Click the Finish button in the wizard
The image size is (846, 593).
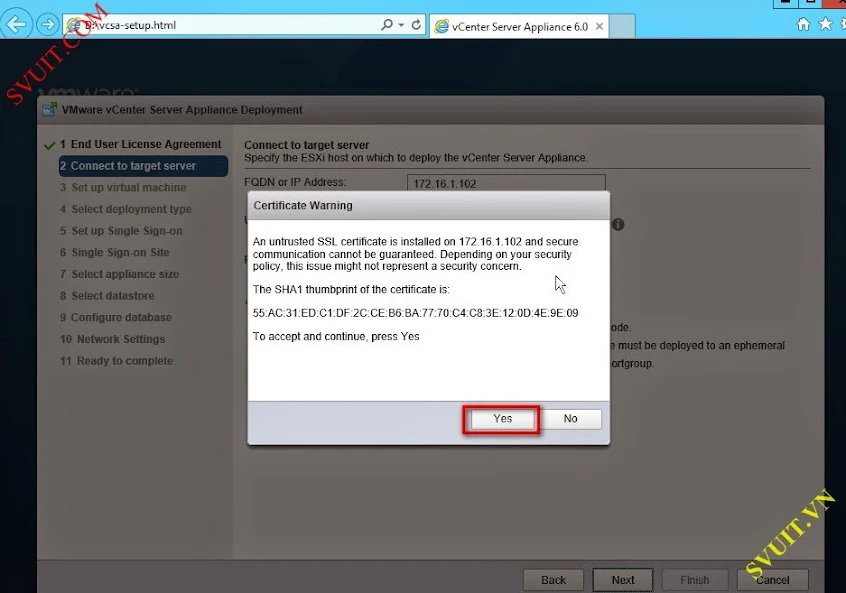(x=695, y=580)
